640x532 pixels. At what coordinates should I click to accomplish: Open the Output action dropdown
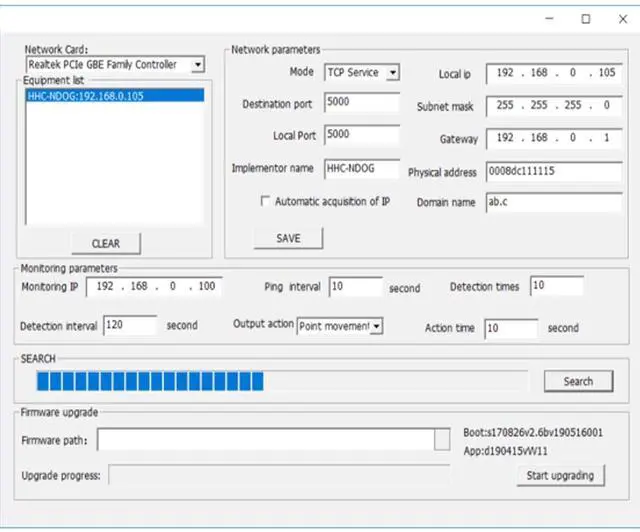tap(376, 326)
